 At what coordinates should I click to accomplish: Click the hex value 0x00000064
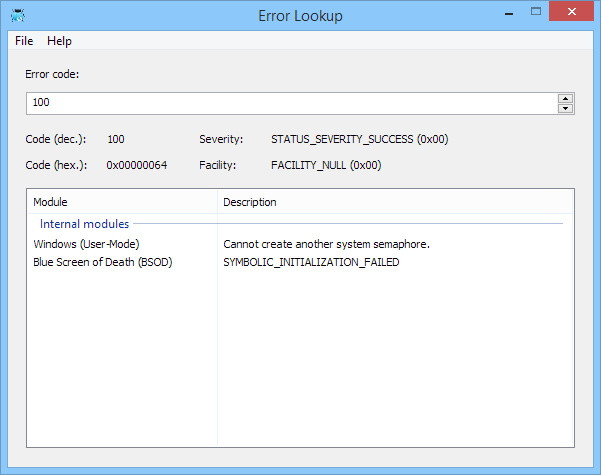point(136,165)
